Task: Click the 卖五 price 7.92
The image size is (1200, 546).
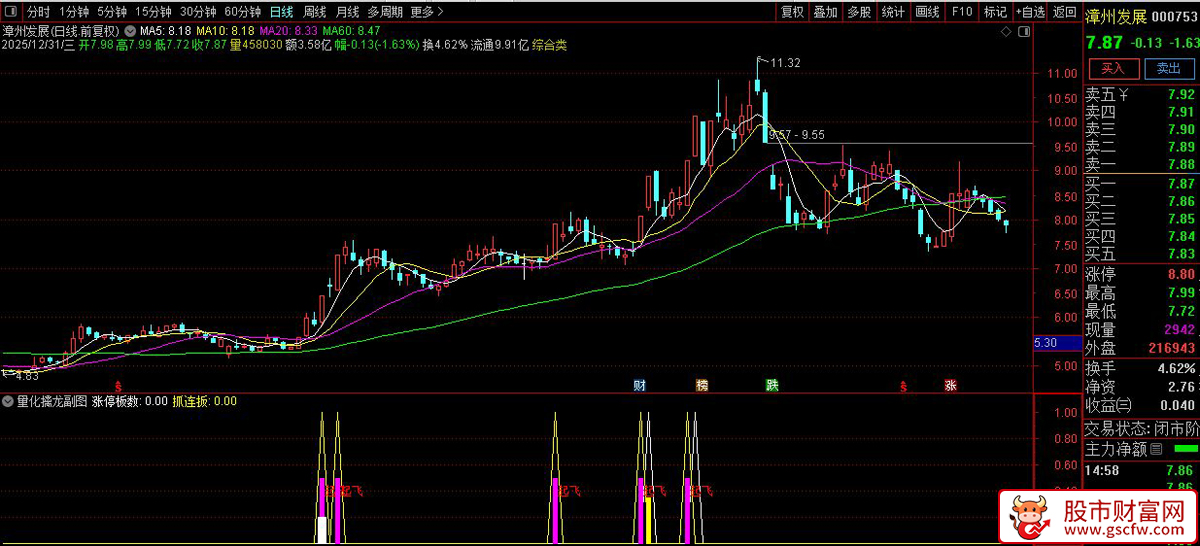Action: (1180, 96)
